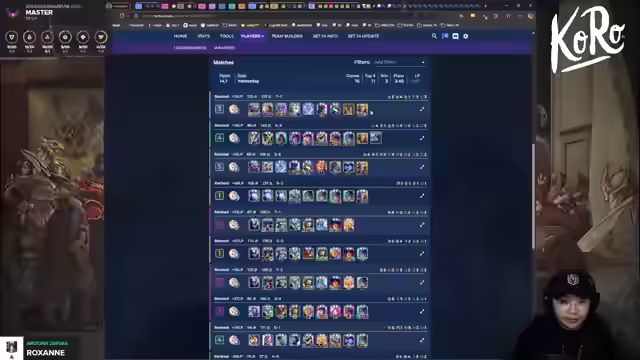The width and height of the screenshot is (640, 360).
Task: Click the Date 'Yesterday' label
Action: [248, 78]
